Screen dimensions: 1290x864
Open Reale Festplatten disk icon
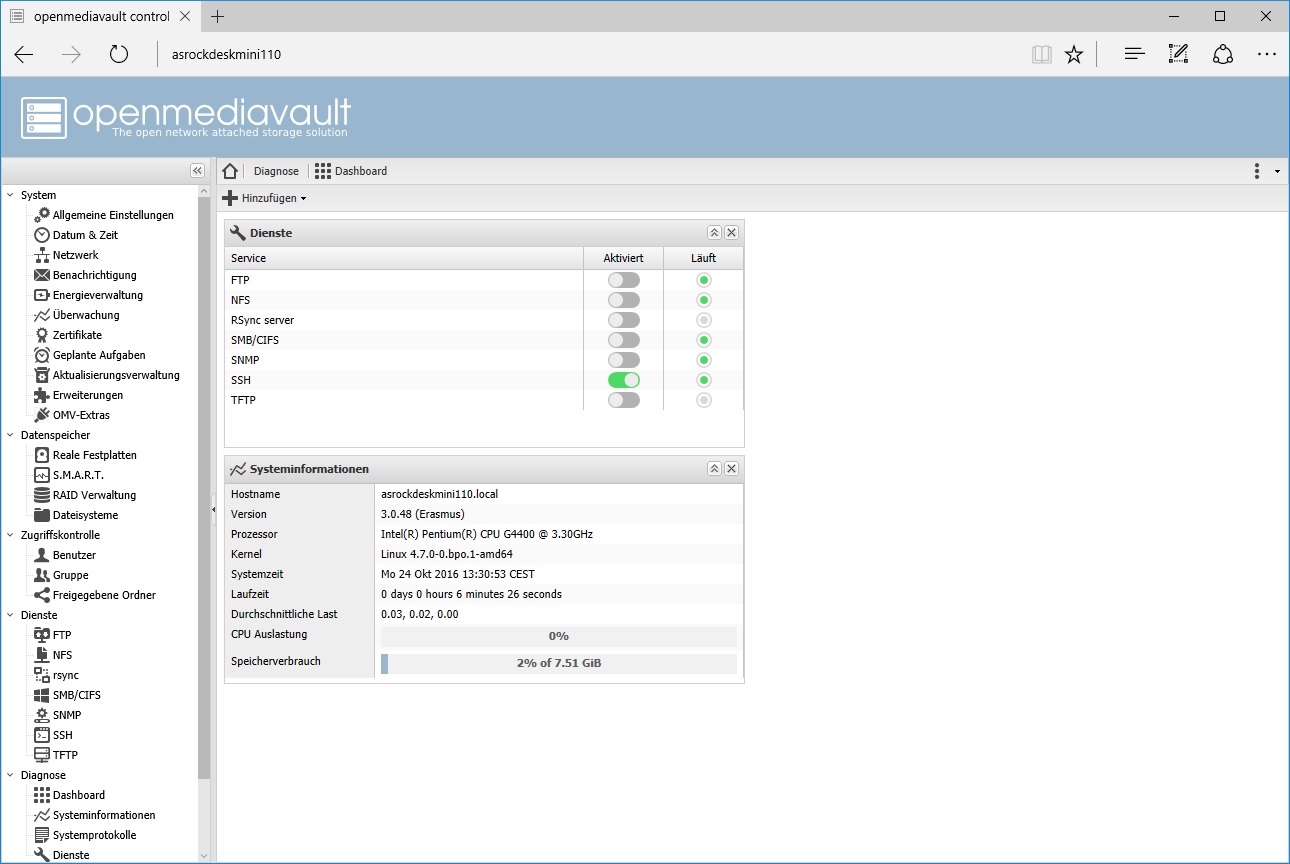click(42, 455)
